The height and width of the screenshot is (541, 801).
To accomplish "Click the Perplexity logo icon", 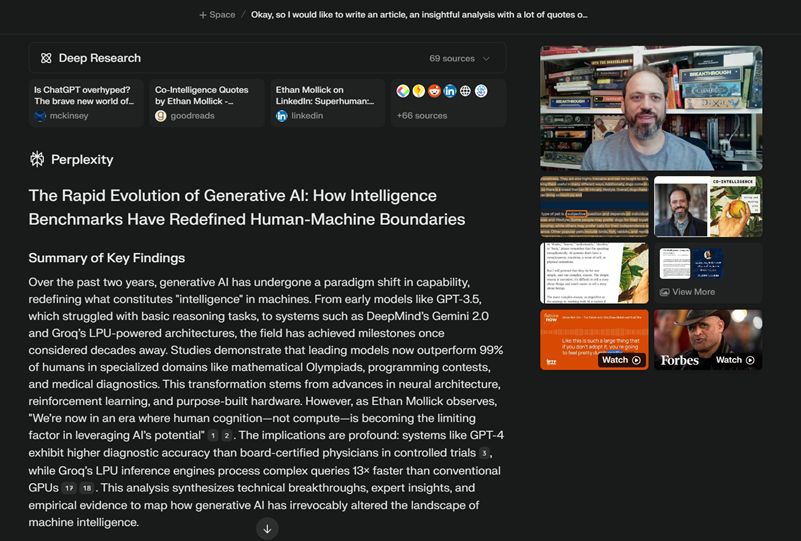I will (x=37, y=159).
